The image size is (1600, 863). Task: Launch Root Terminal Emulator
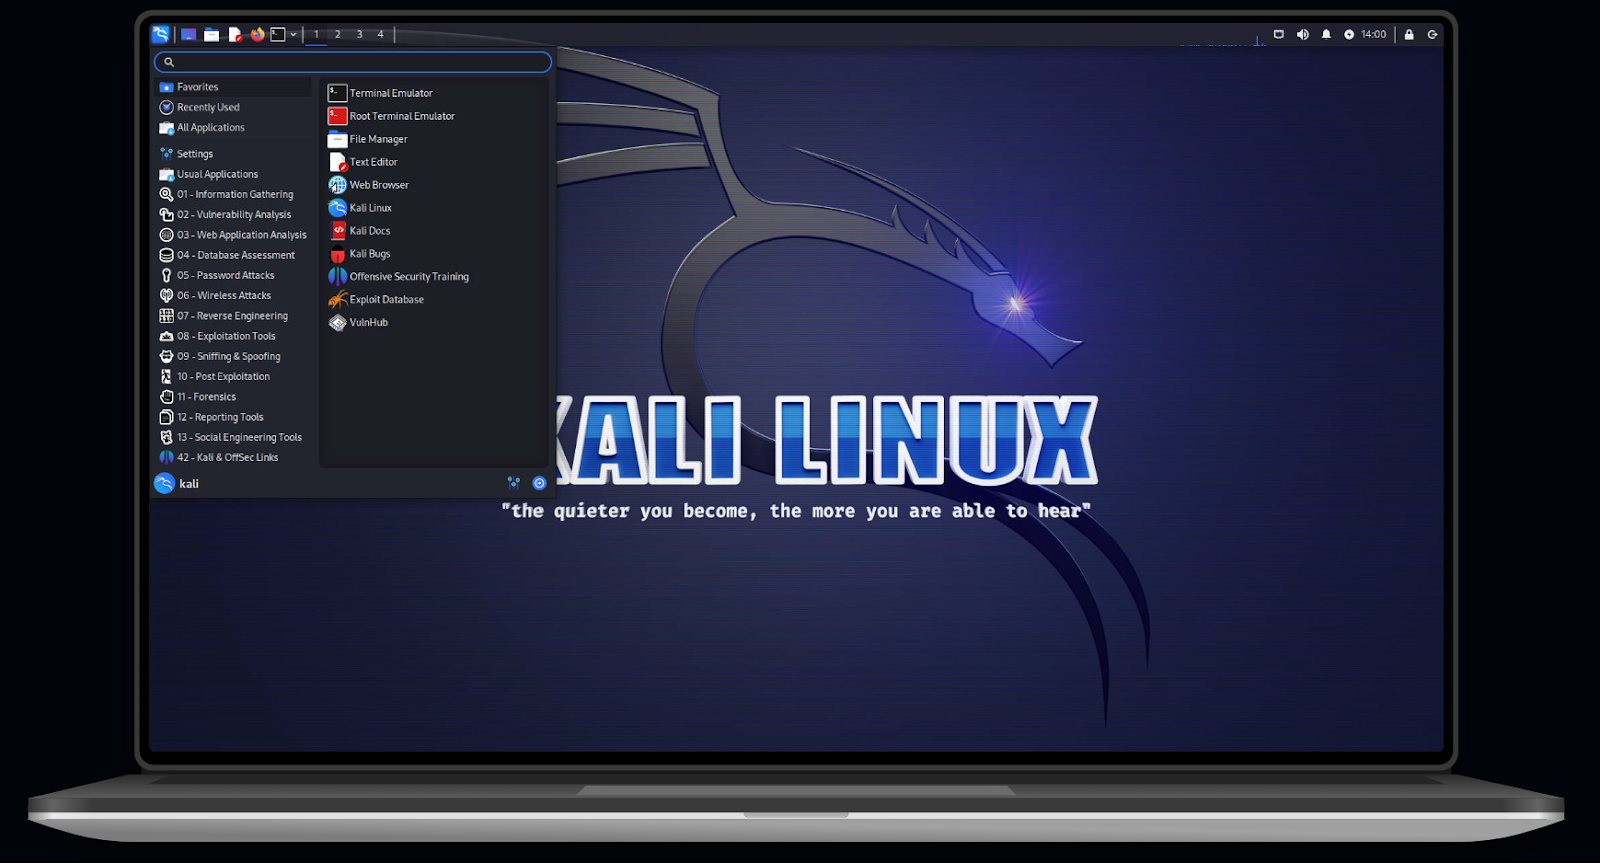(x=436, y=116)
